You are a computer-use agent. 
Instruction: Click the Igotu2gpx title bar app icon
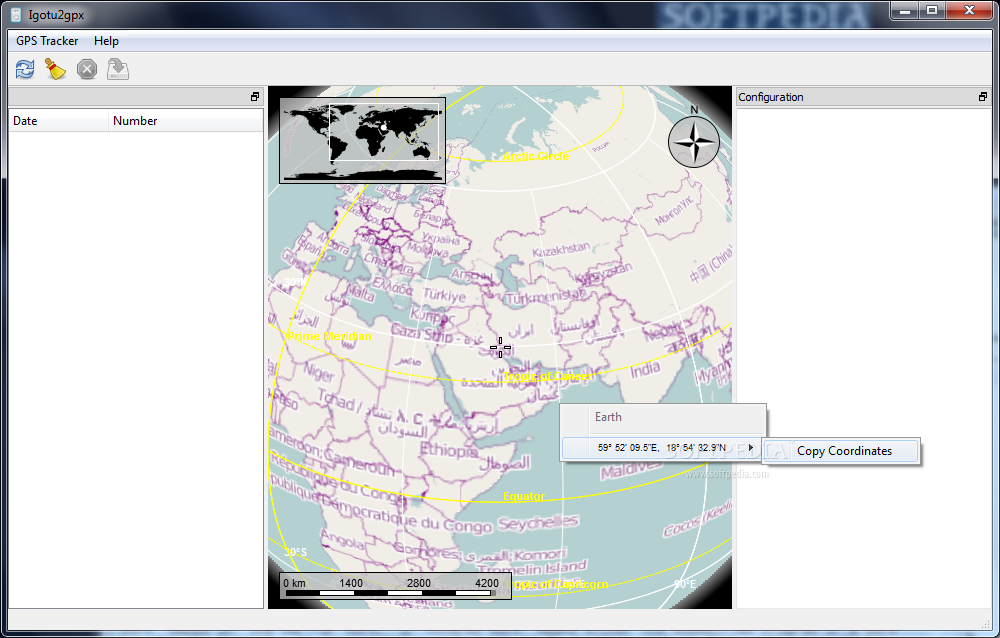point(17,15)
